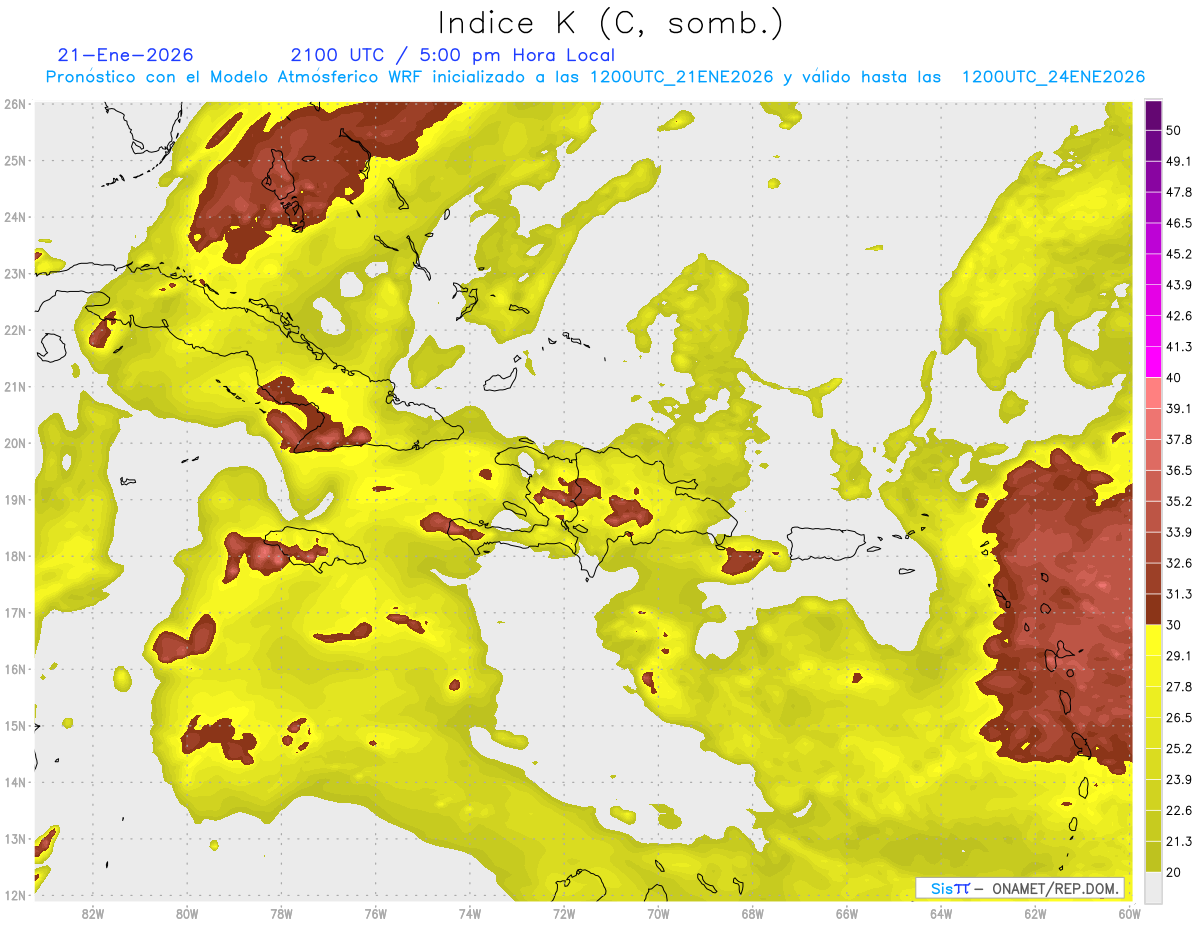The width and height of the screenshot is (1200, 927).
Task: Click the colorbar value "49.1"
Action: [1178, 161]
